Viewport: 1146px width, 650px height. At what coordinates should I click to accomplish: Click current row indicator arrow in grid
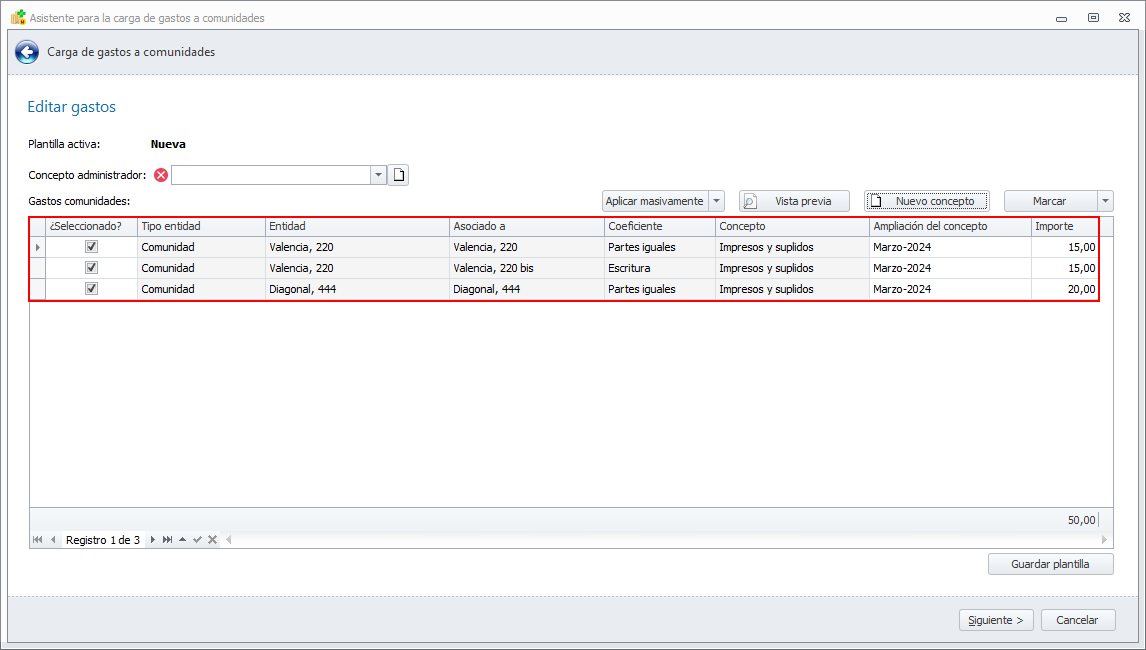[37, 247]
